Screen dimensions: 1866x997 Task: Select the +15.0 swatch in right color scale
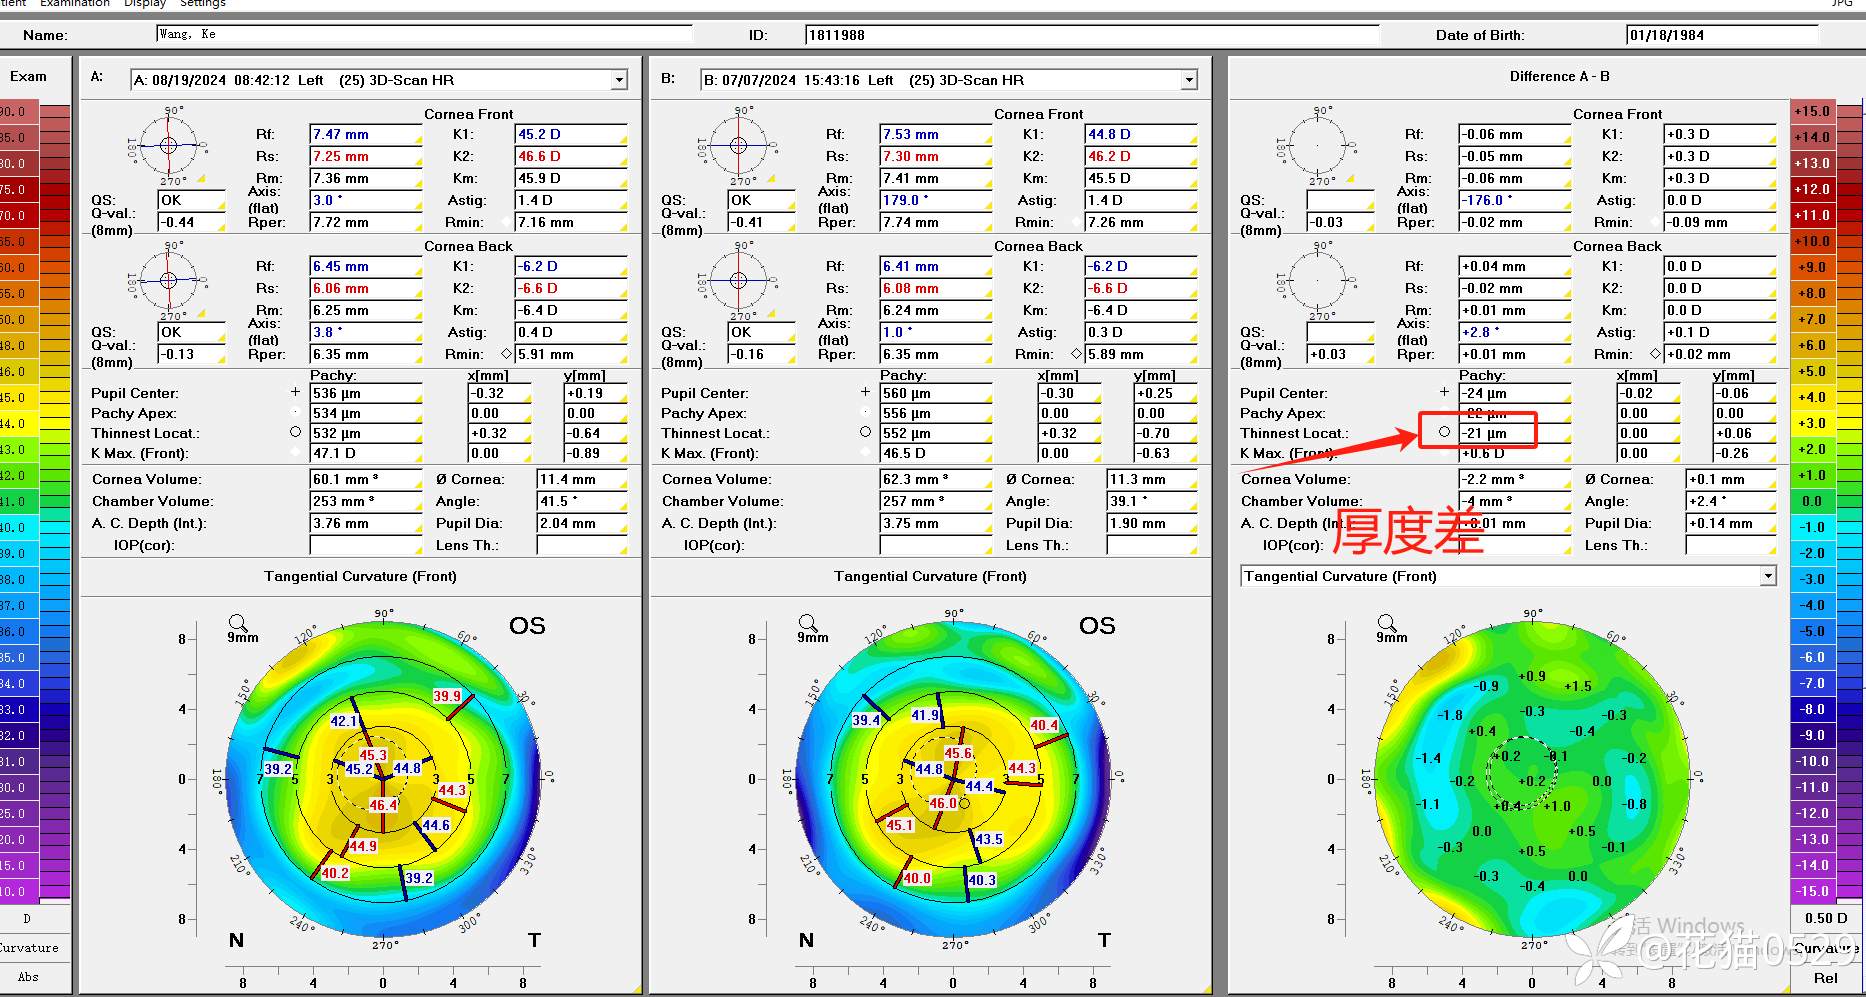(1812, 111)
